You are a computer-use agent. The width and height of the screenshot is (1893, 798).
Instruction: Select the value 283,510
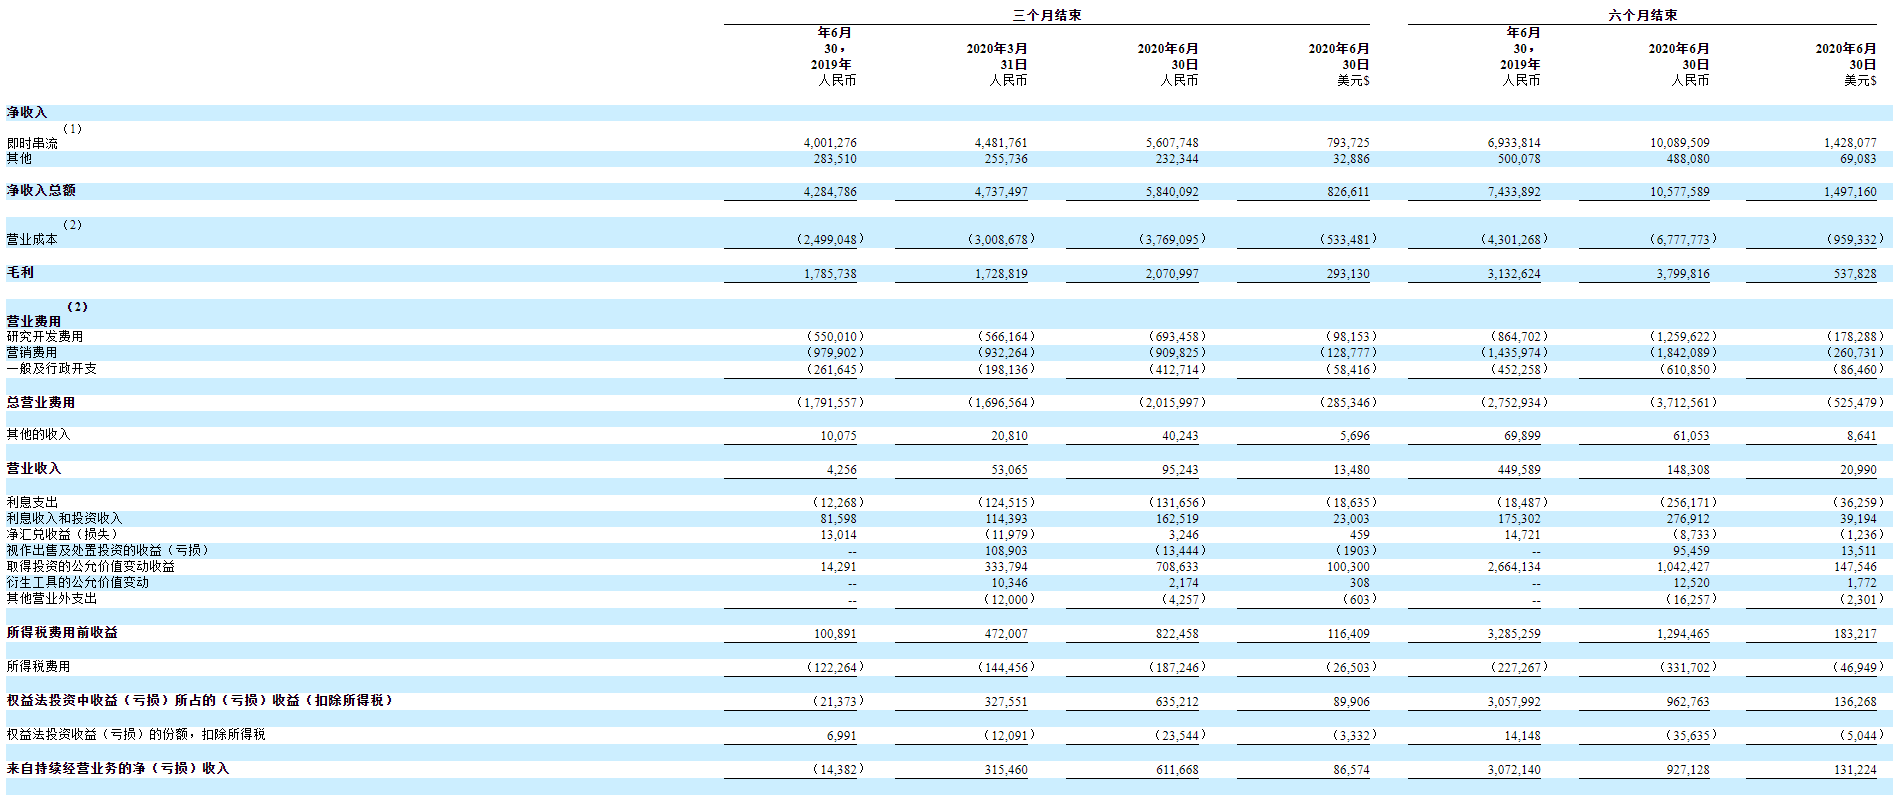point(835,158)
